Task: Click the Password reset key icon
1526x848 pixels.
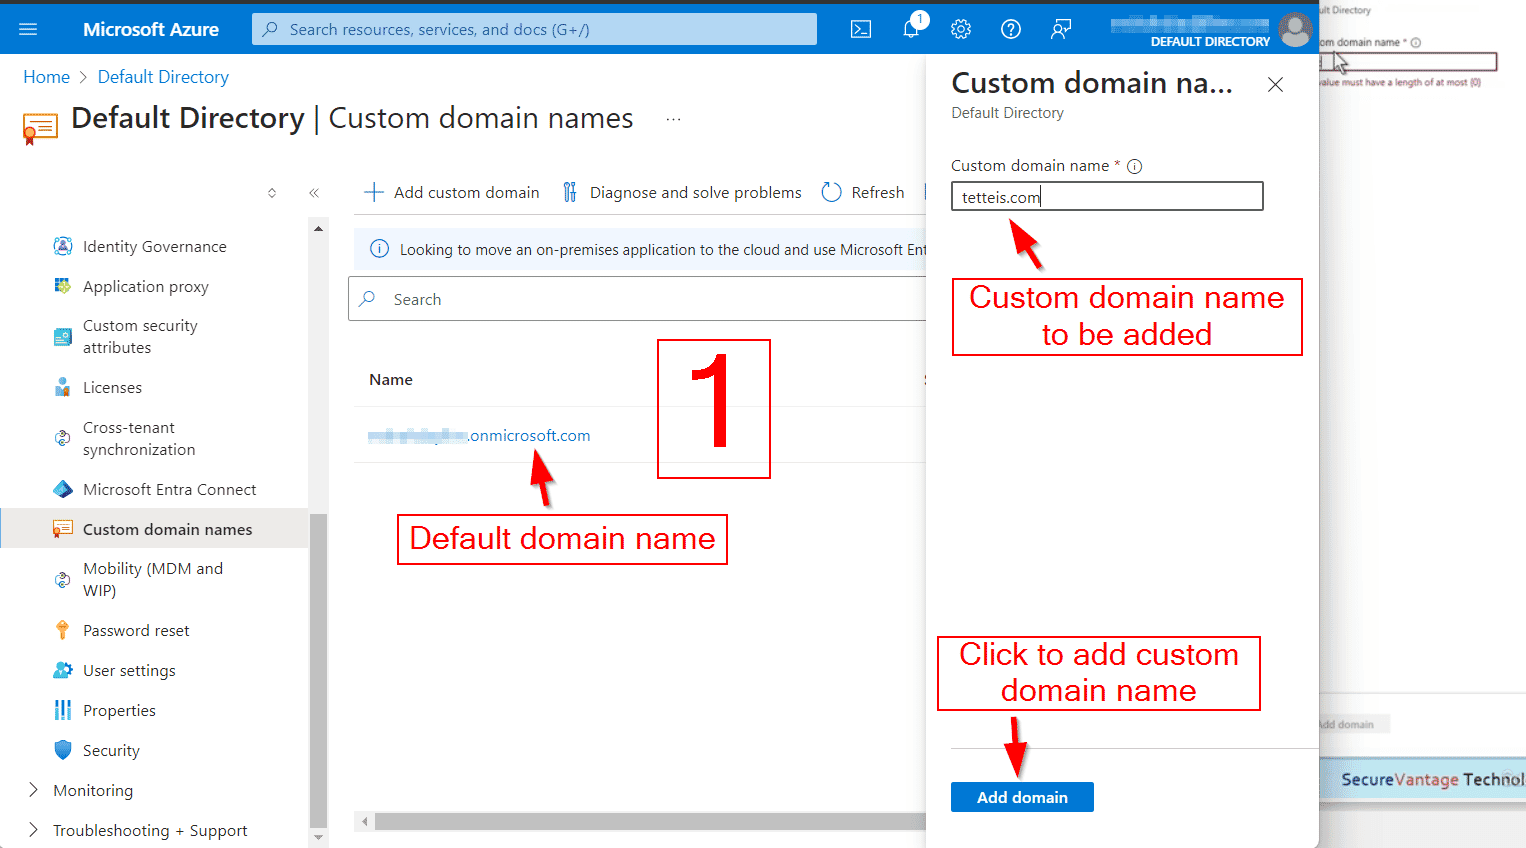Action: click(63, 630)
